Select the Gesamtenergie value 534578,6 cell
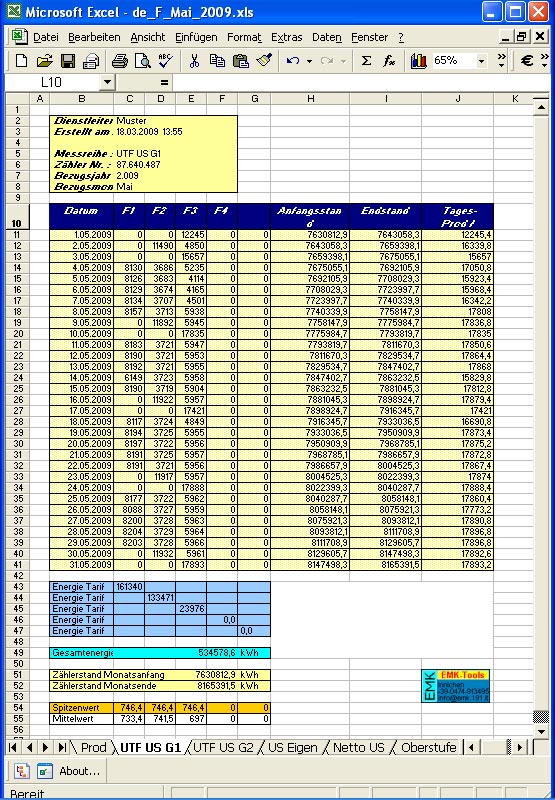Screen dimensions: 555x800 pos(207,653)
